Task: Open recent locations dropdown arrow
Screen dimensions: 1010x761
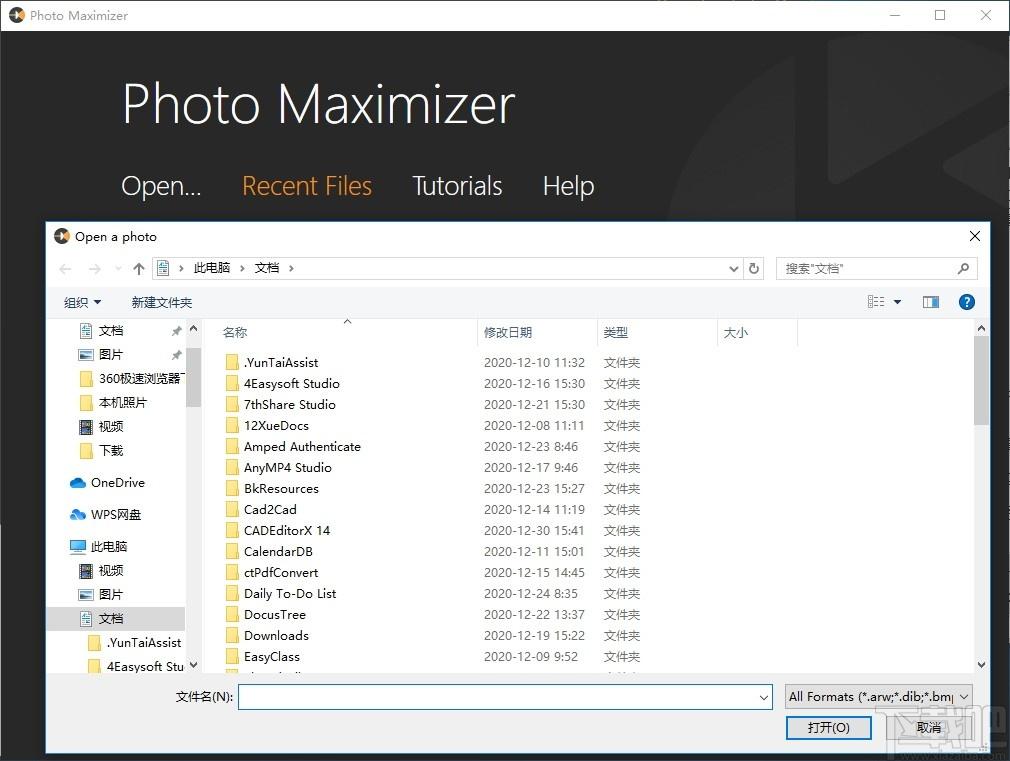Action: 118,269
